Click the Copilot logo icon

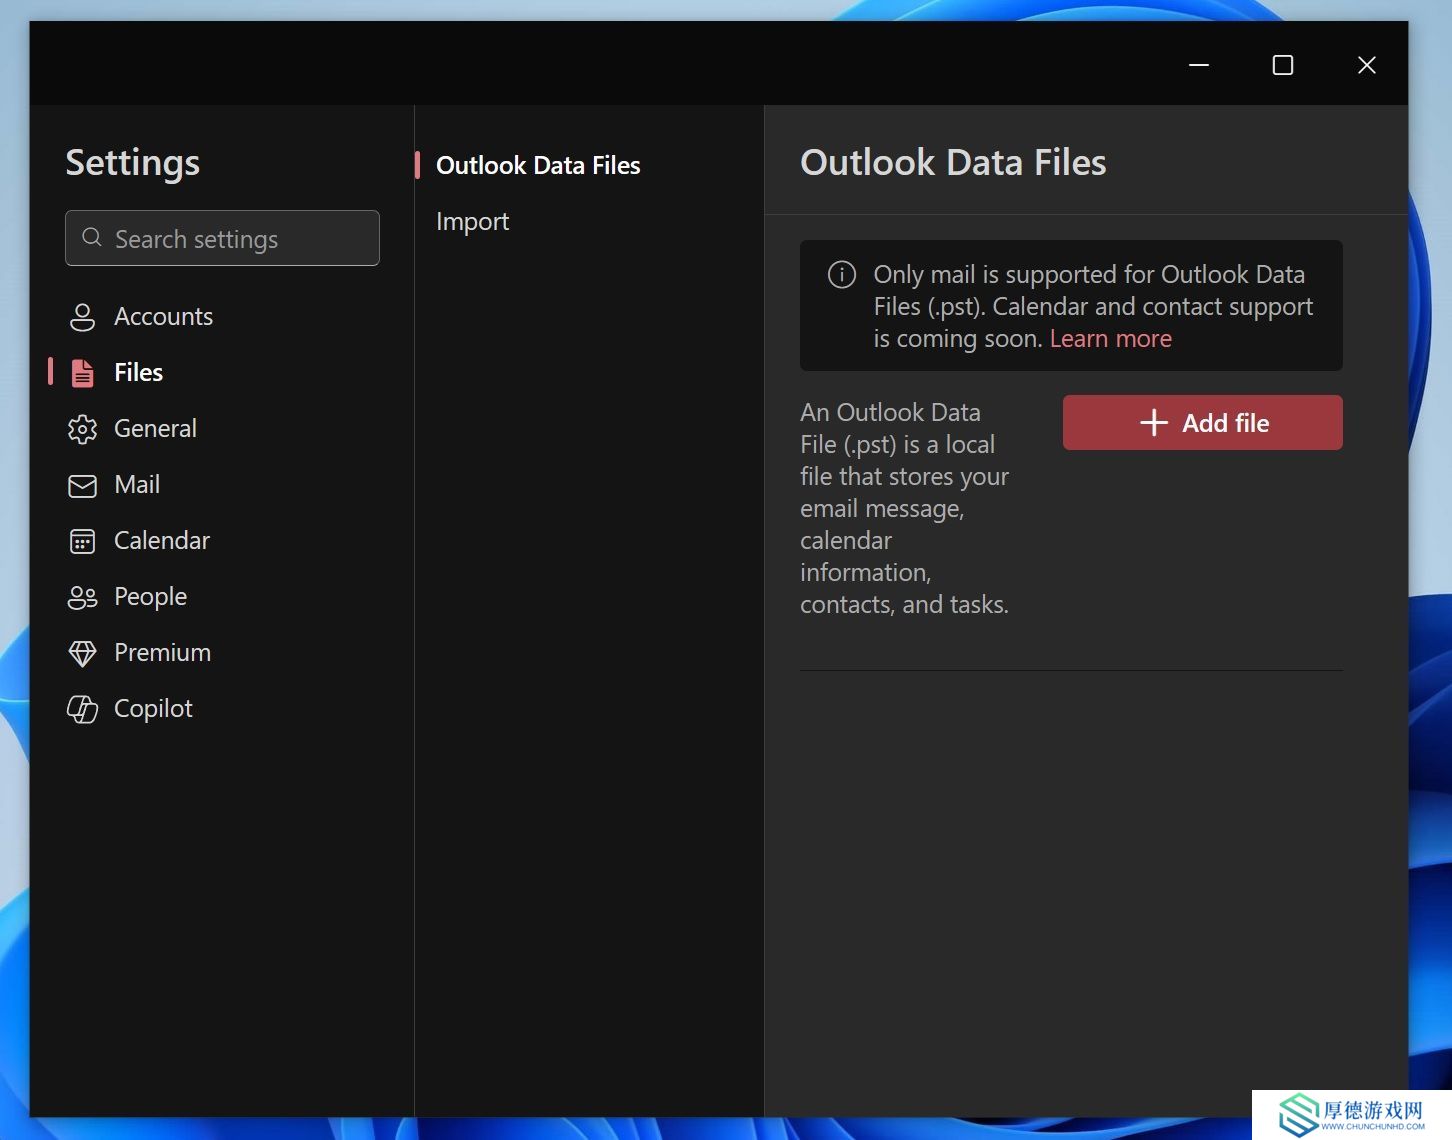[82, 709]
